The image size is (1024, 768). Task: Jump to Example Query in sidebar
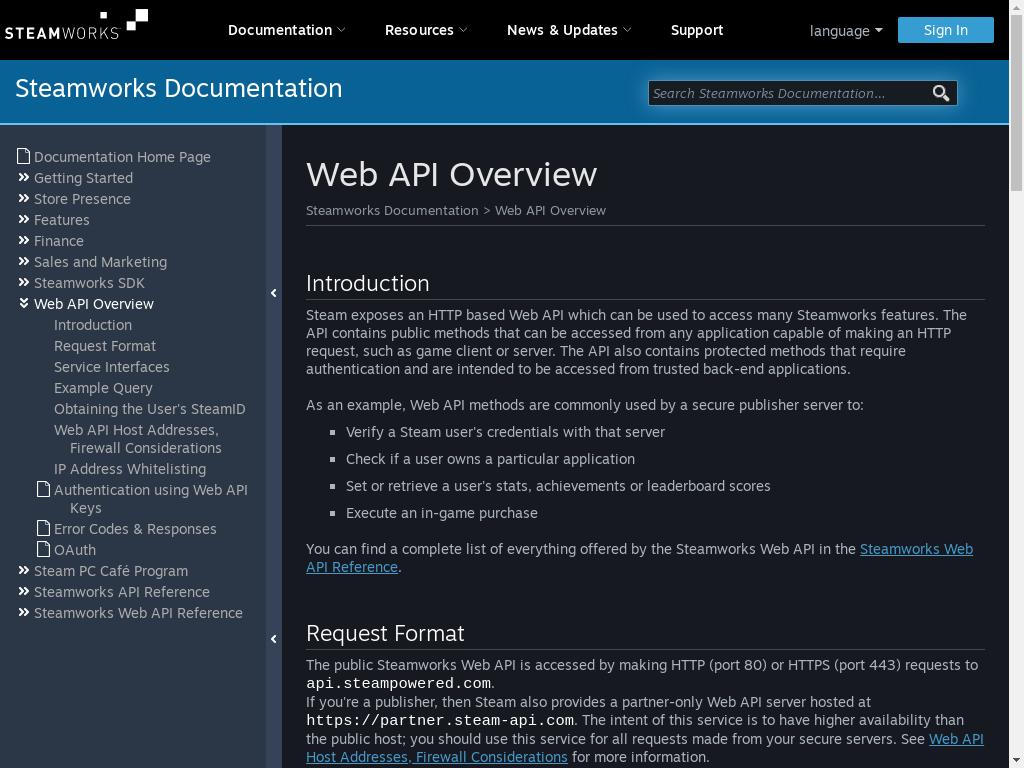(103, 388)
